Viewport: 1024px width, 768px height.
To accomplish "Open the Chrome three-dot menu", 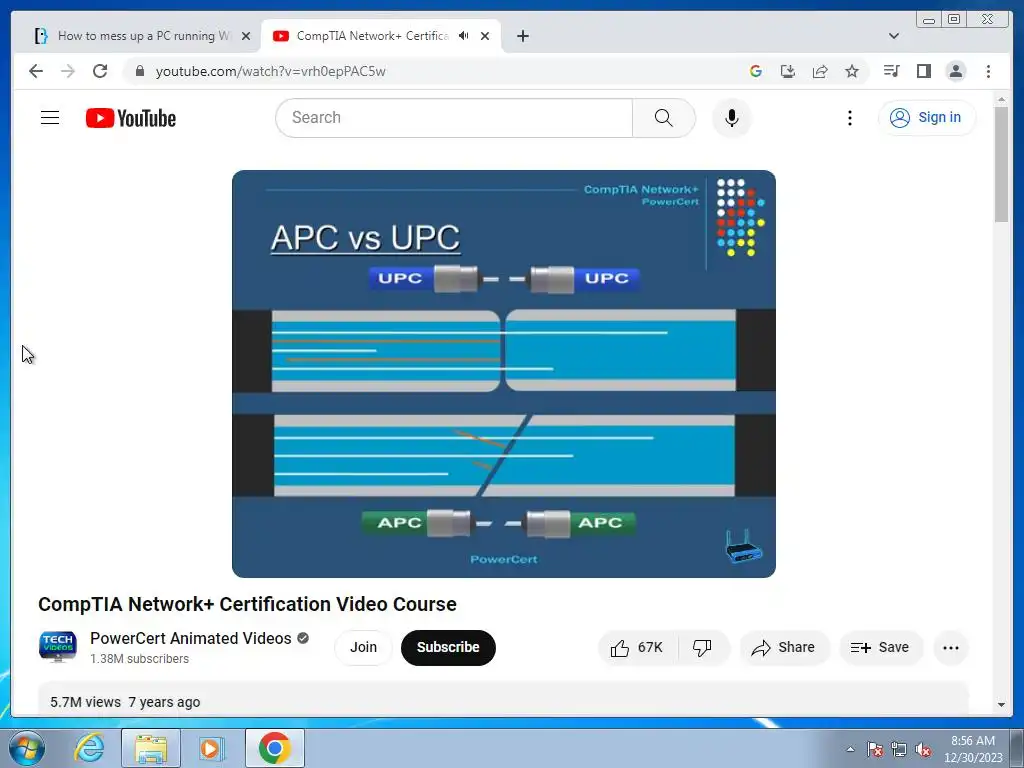I will (x=988, y=71).
